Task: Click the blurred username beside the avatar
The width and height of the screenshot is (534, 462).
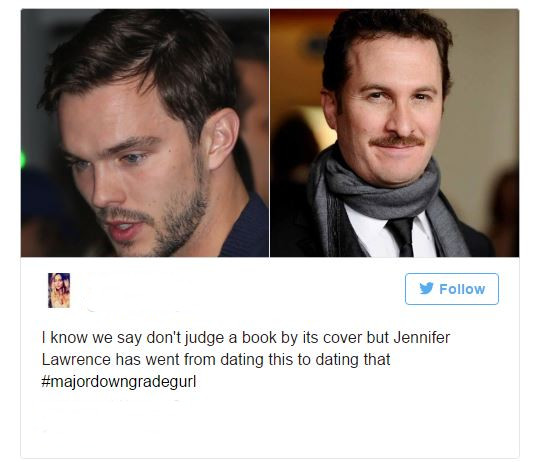Action: point(133,291)
